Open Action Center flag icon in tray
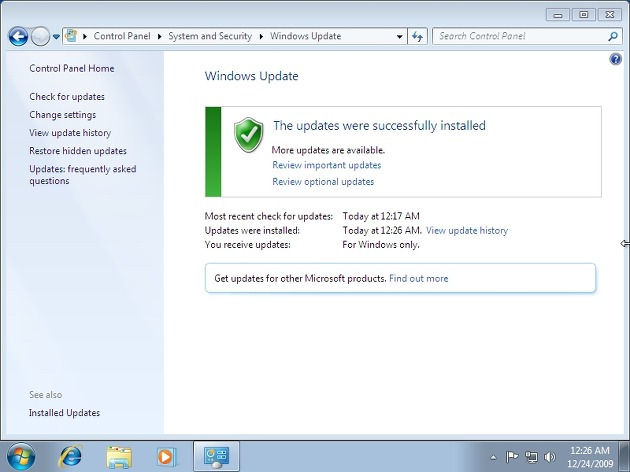 click(x=511, y=457)
